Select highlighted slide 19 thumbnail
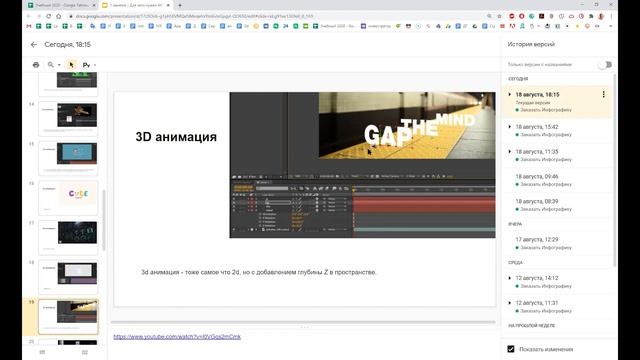640x360 pixels. tap(68, 316)
